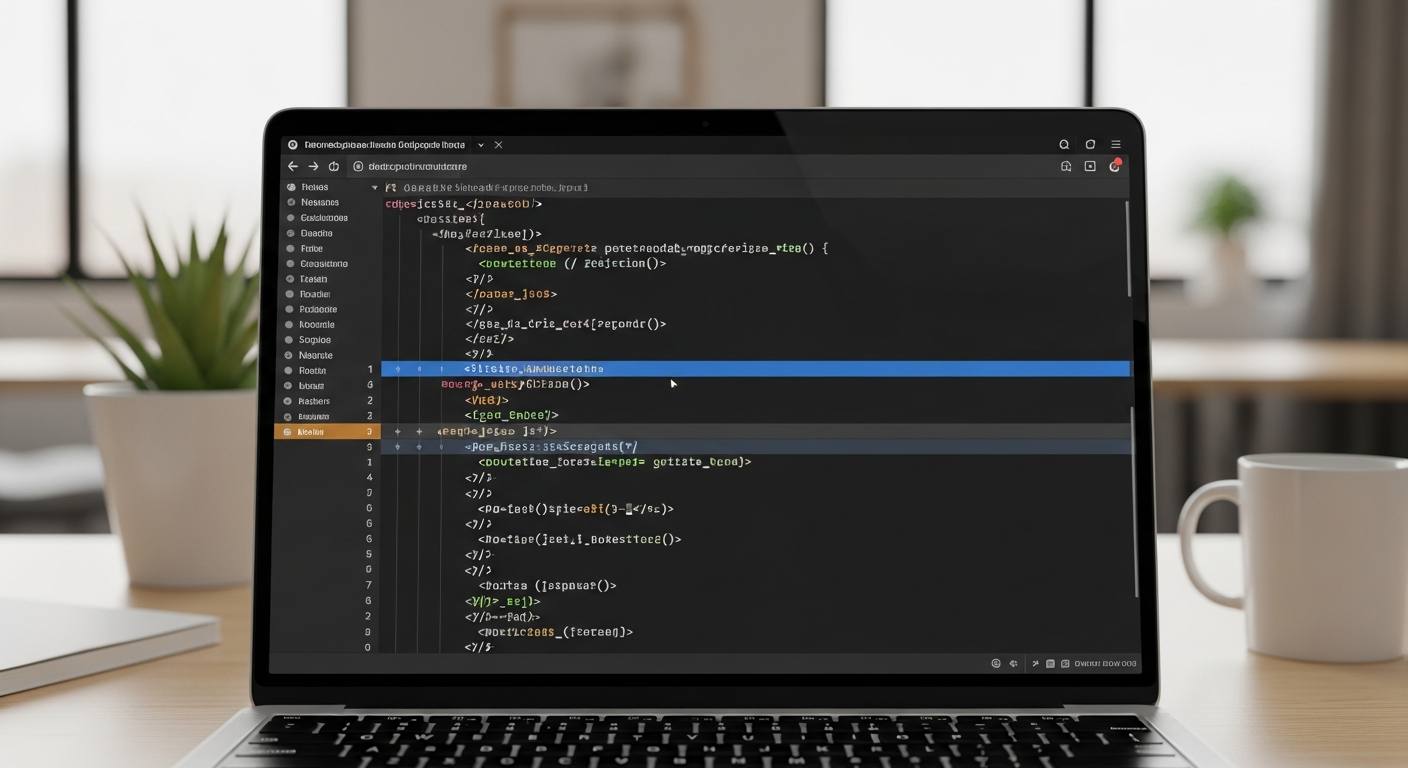Click the page reload icon
This screenshot has height=768, width=1408.
[333, 166]
